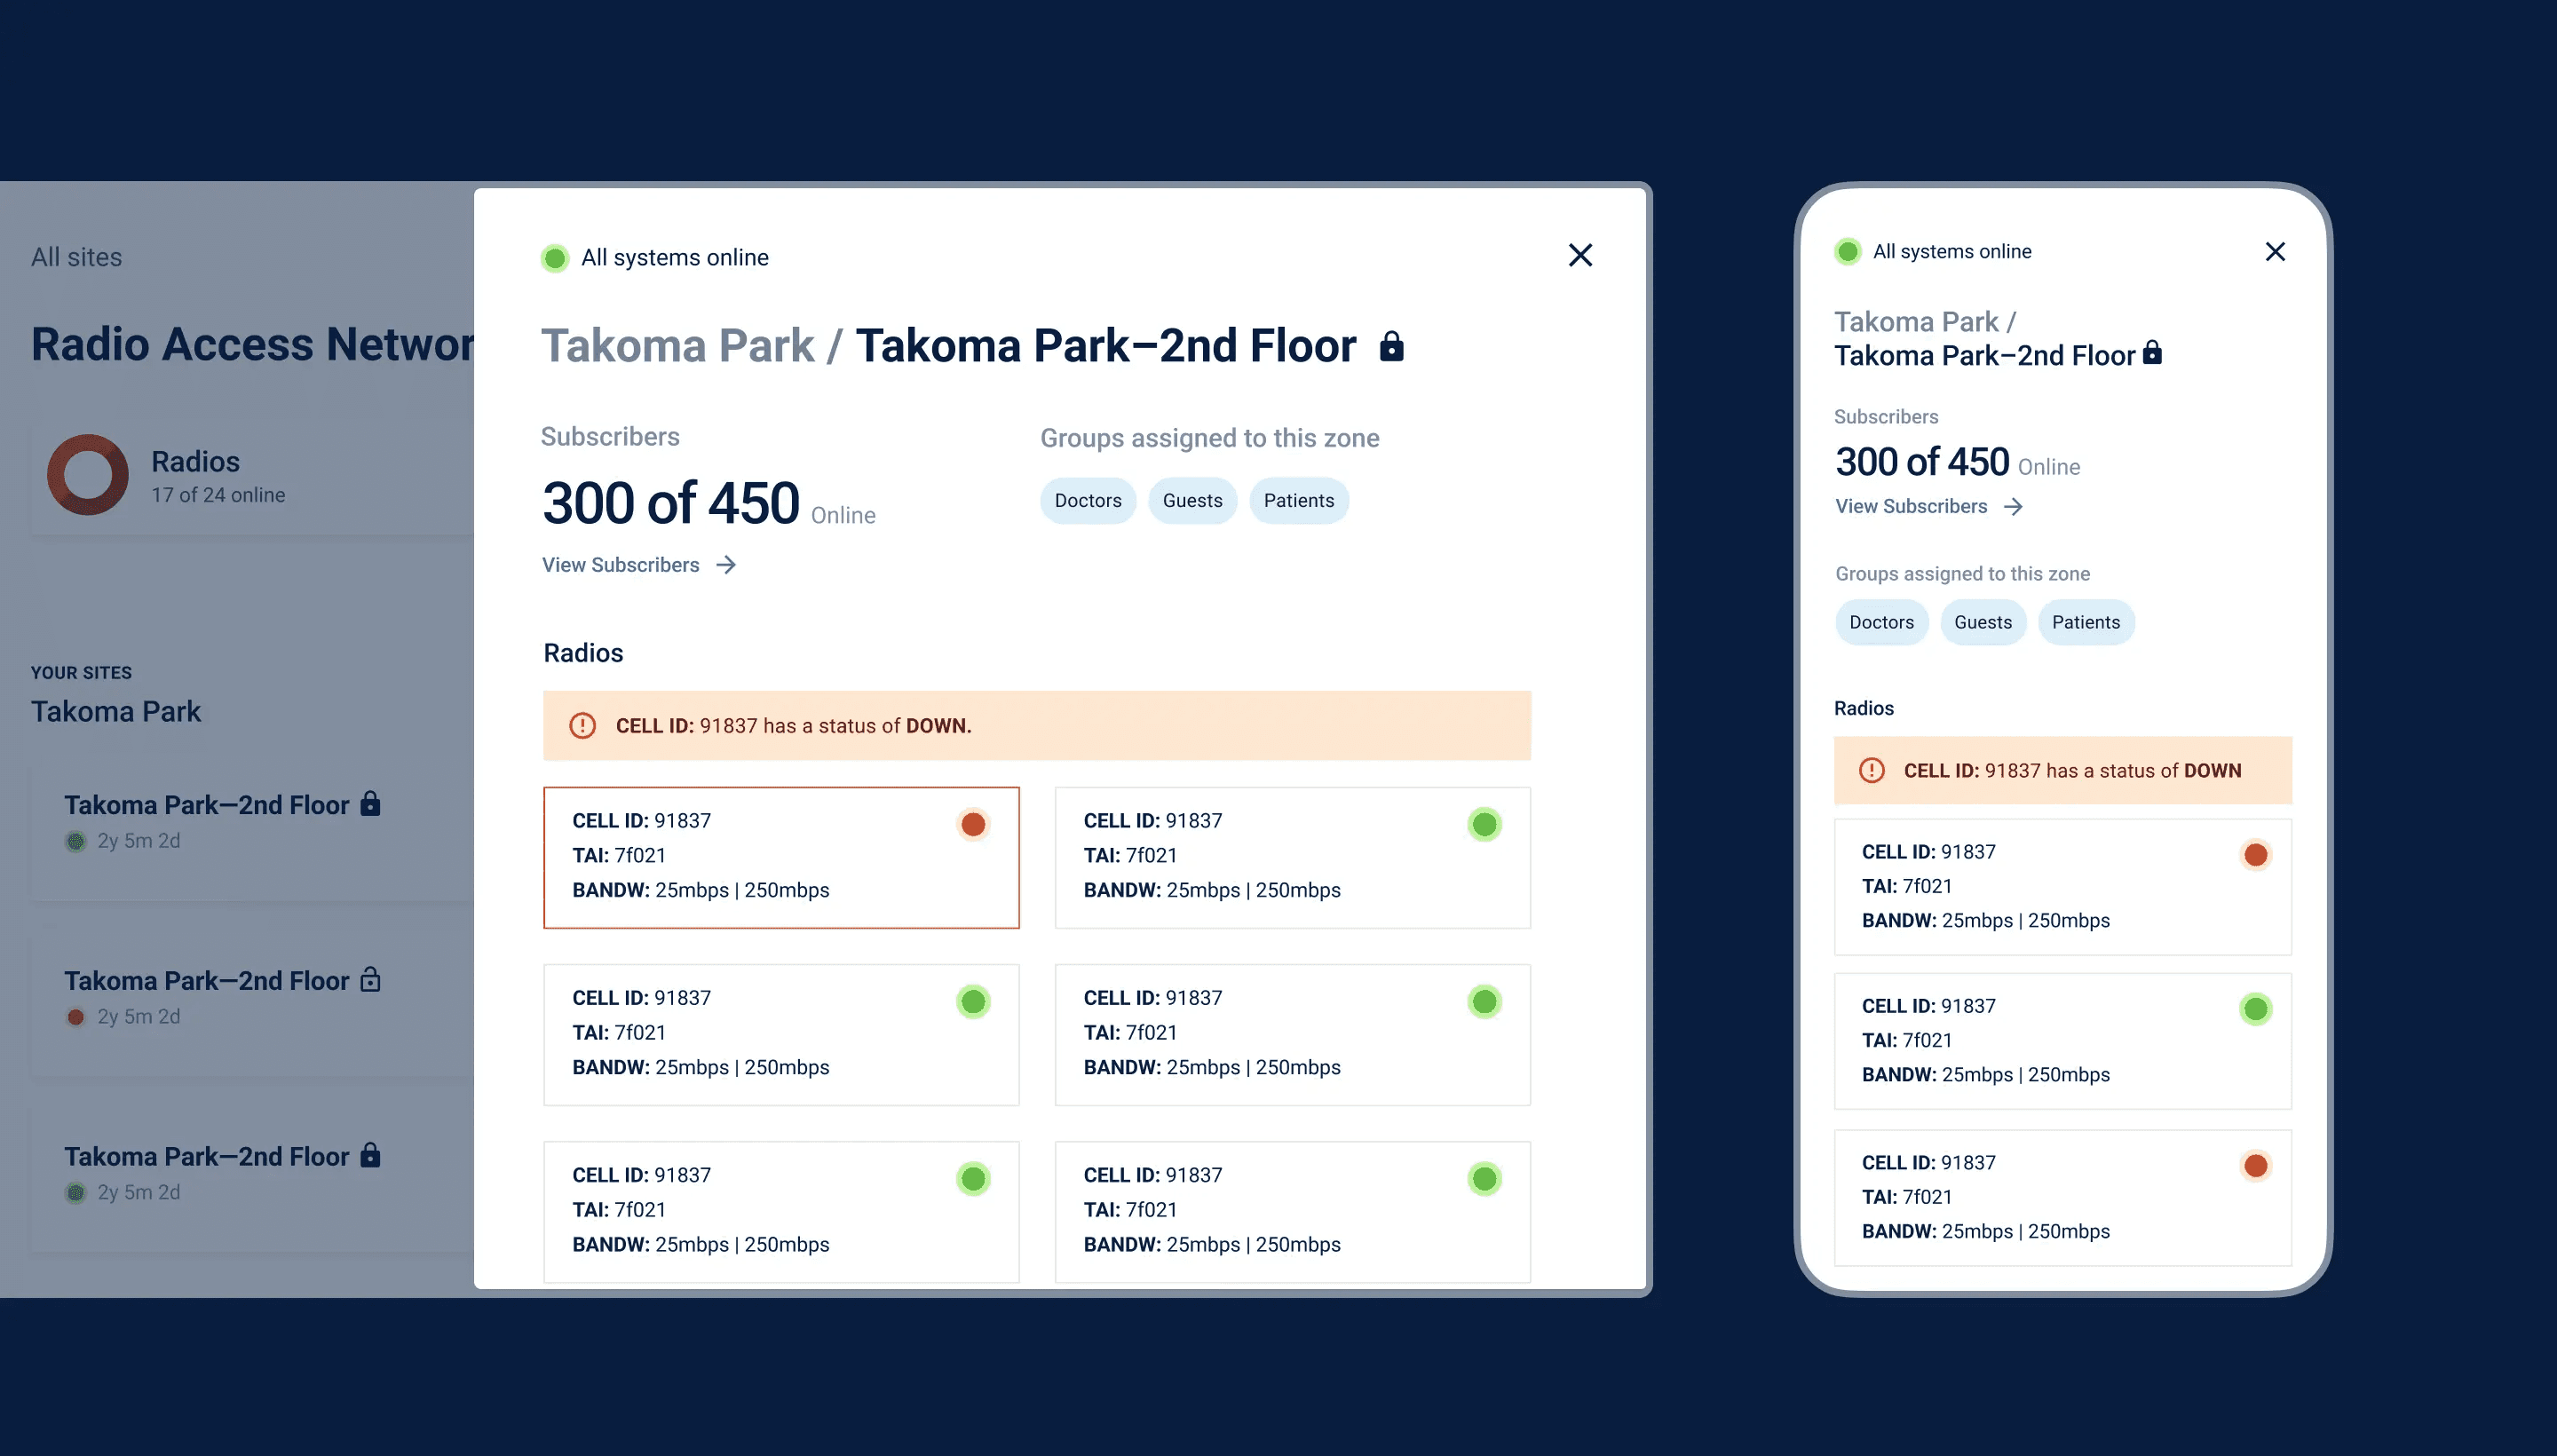
Task: Close the desktop Takoma Park detail modal
Action: pyautogui.click(x=1580, y=255)
